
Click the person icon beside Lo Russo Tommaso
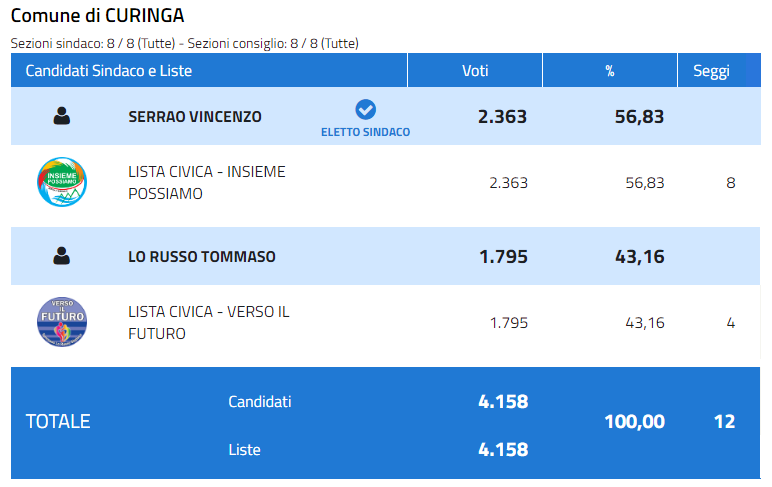62,256
